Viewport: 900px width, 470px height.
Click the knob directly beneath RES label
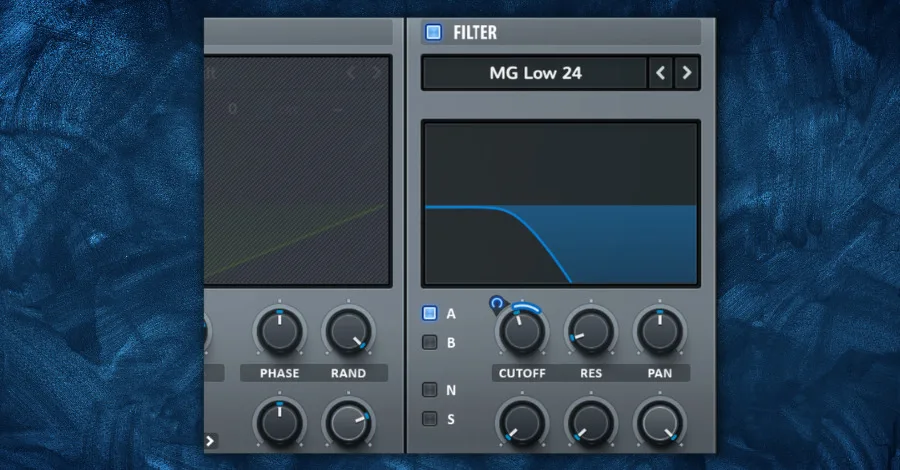591,424
